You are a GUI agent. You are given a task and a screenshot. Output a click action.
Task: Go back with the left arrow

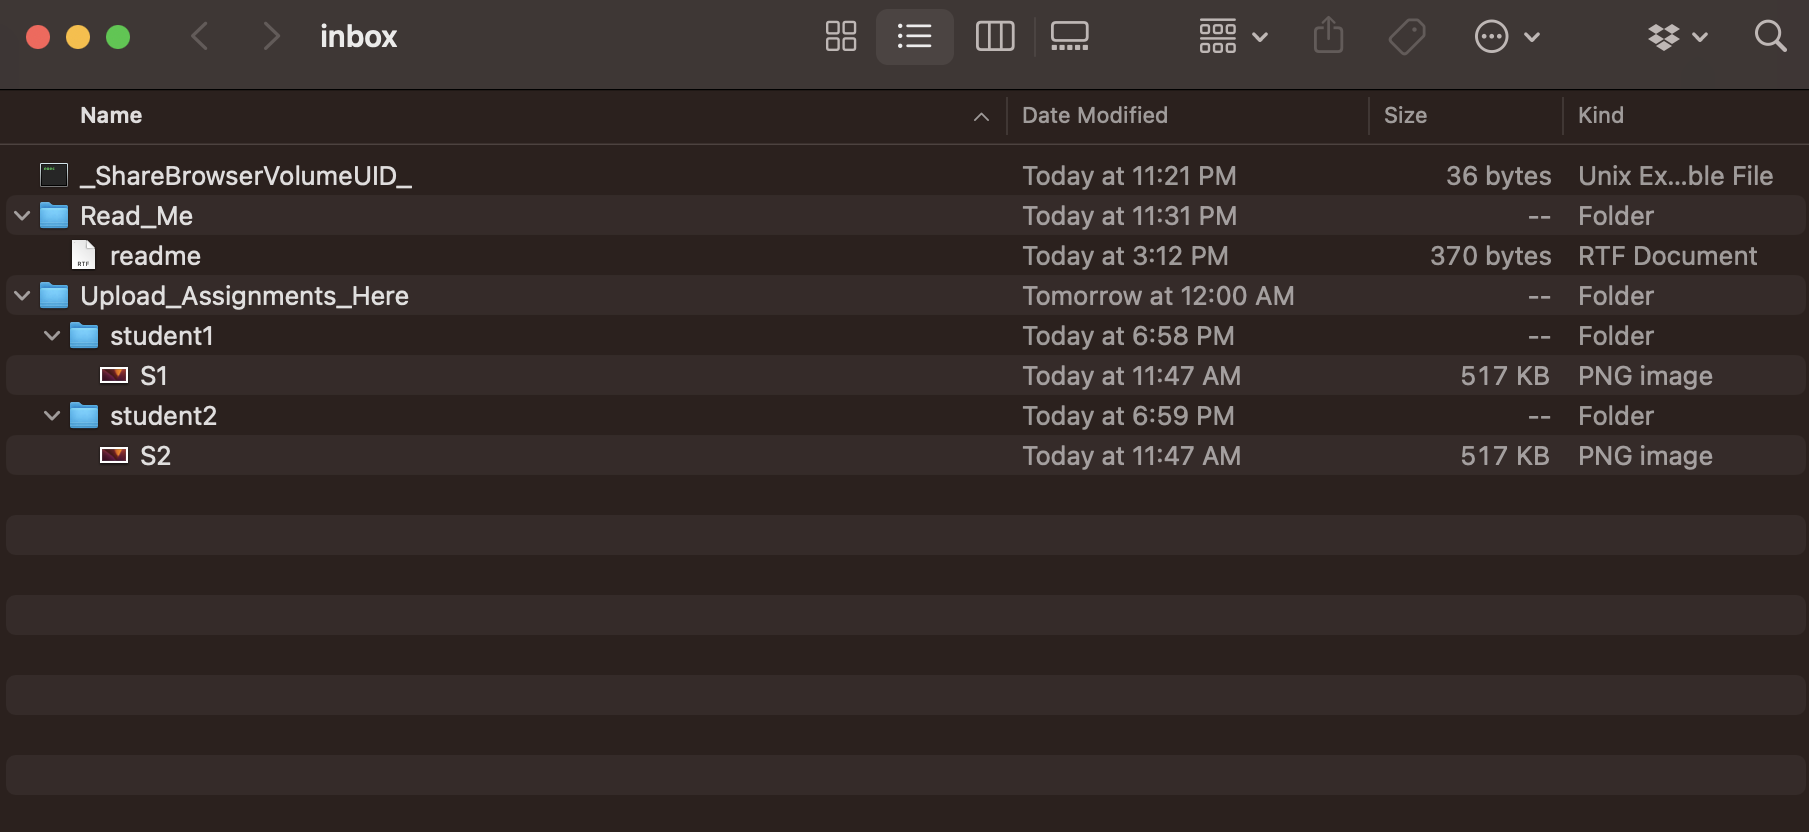[199, 37]
